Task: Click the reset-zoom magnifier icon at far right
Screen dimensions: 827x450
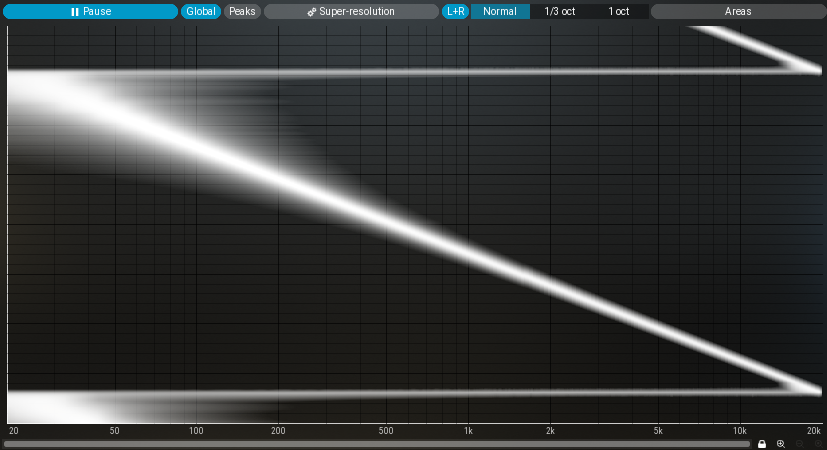Action: [x=818, y=444]
